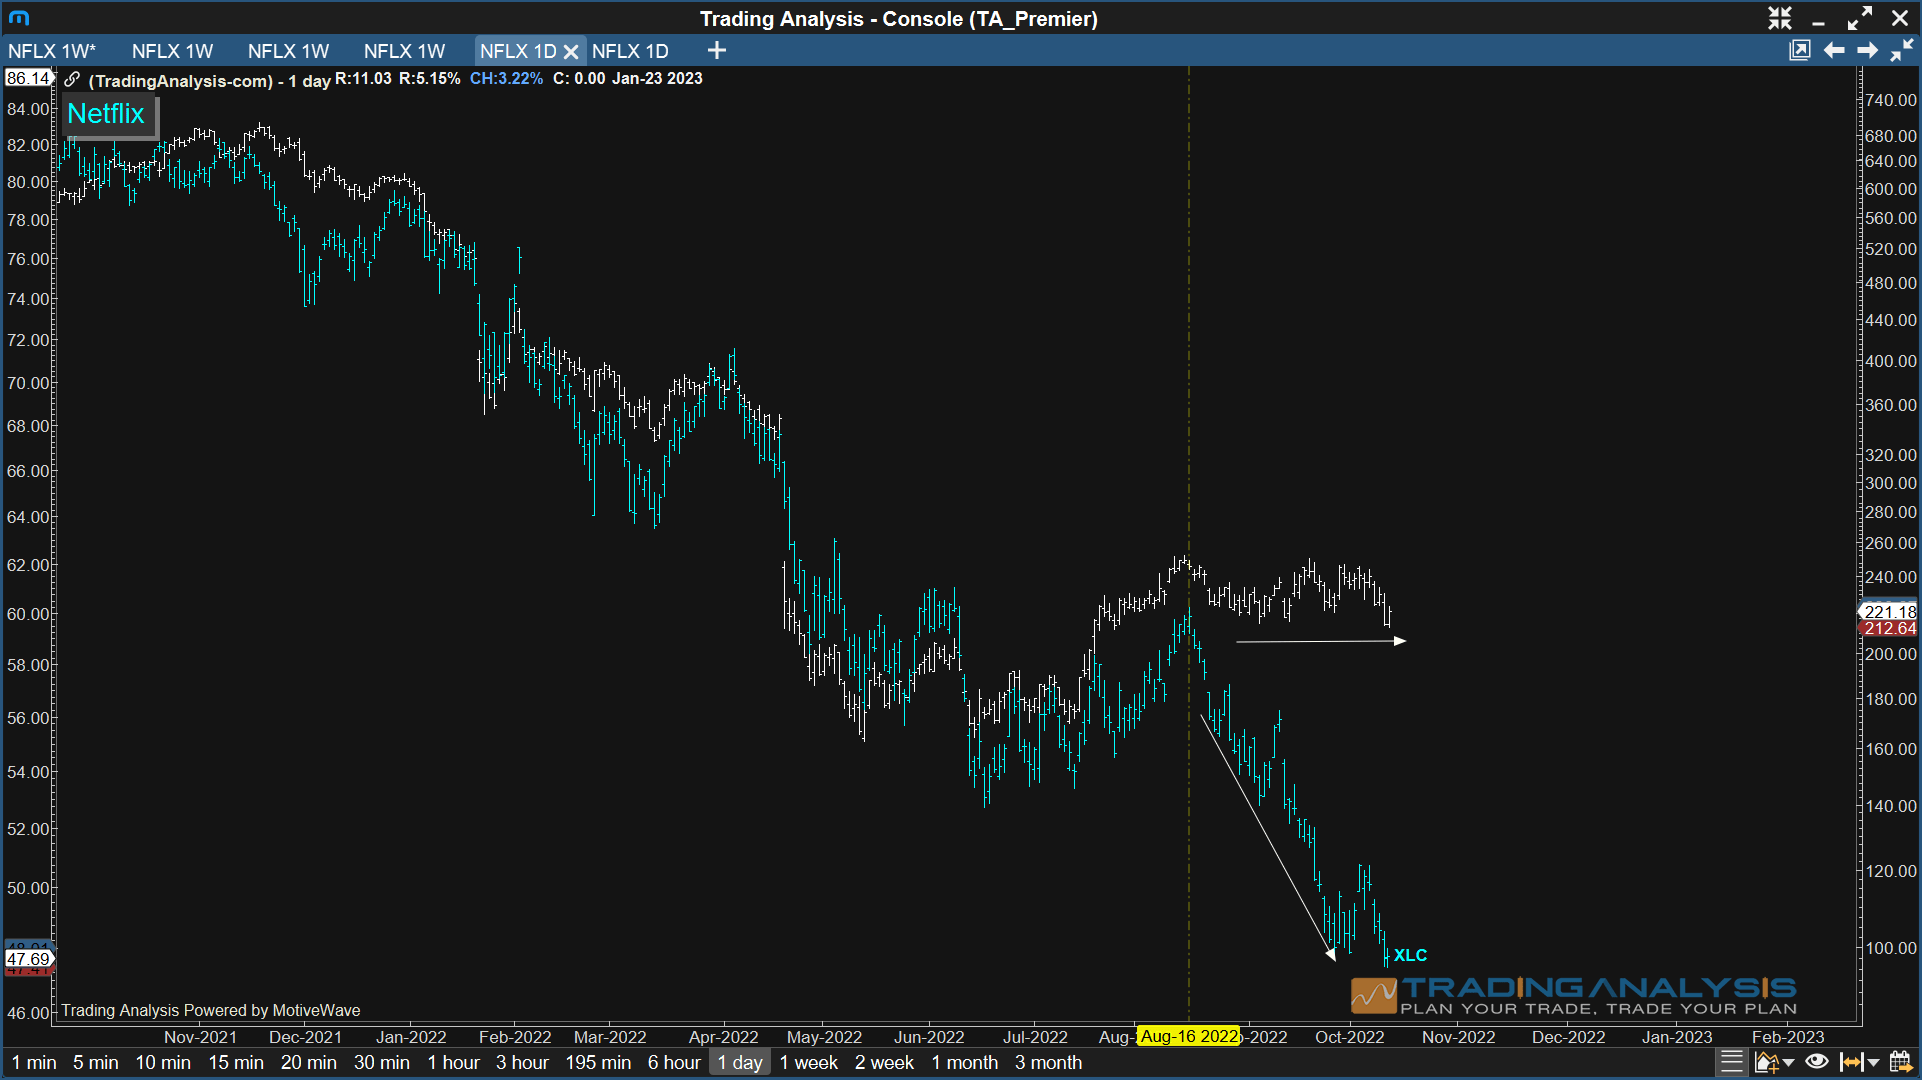Enable the 1 month timeframe
This screenshot has height=1080, width=1922.
(963, 1063)
